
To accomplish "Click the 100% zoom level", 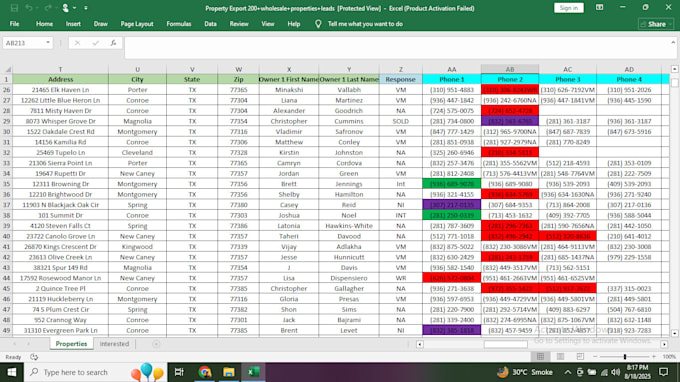I will pyautogui.click(x=669, y=356).
